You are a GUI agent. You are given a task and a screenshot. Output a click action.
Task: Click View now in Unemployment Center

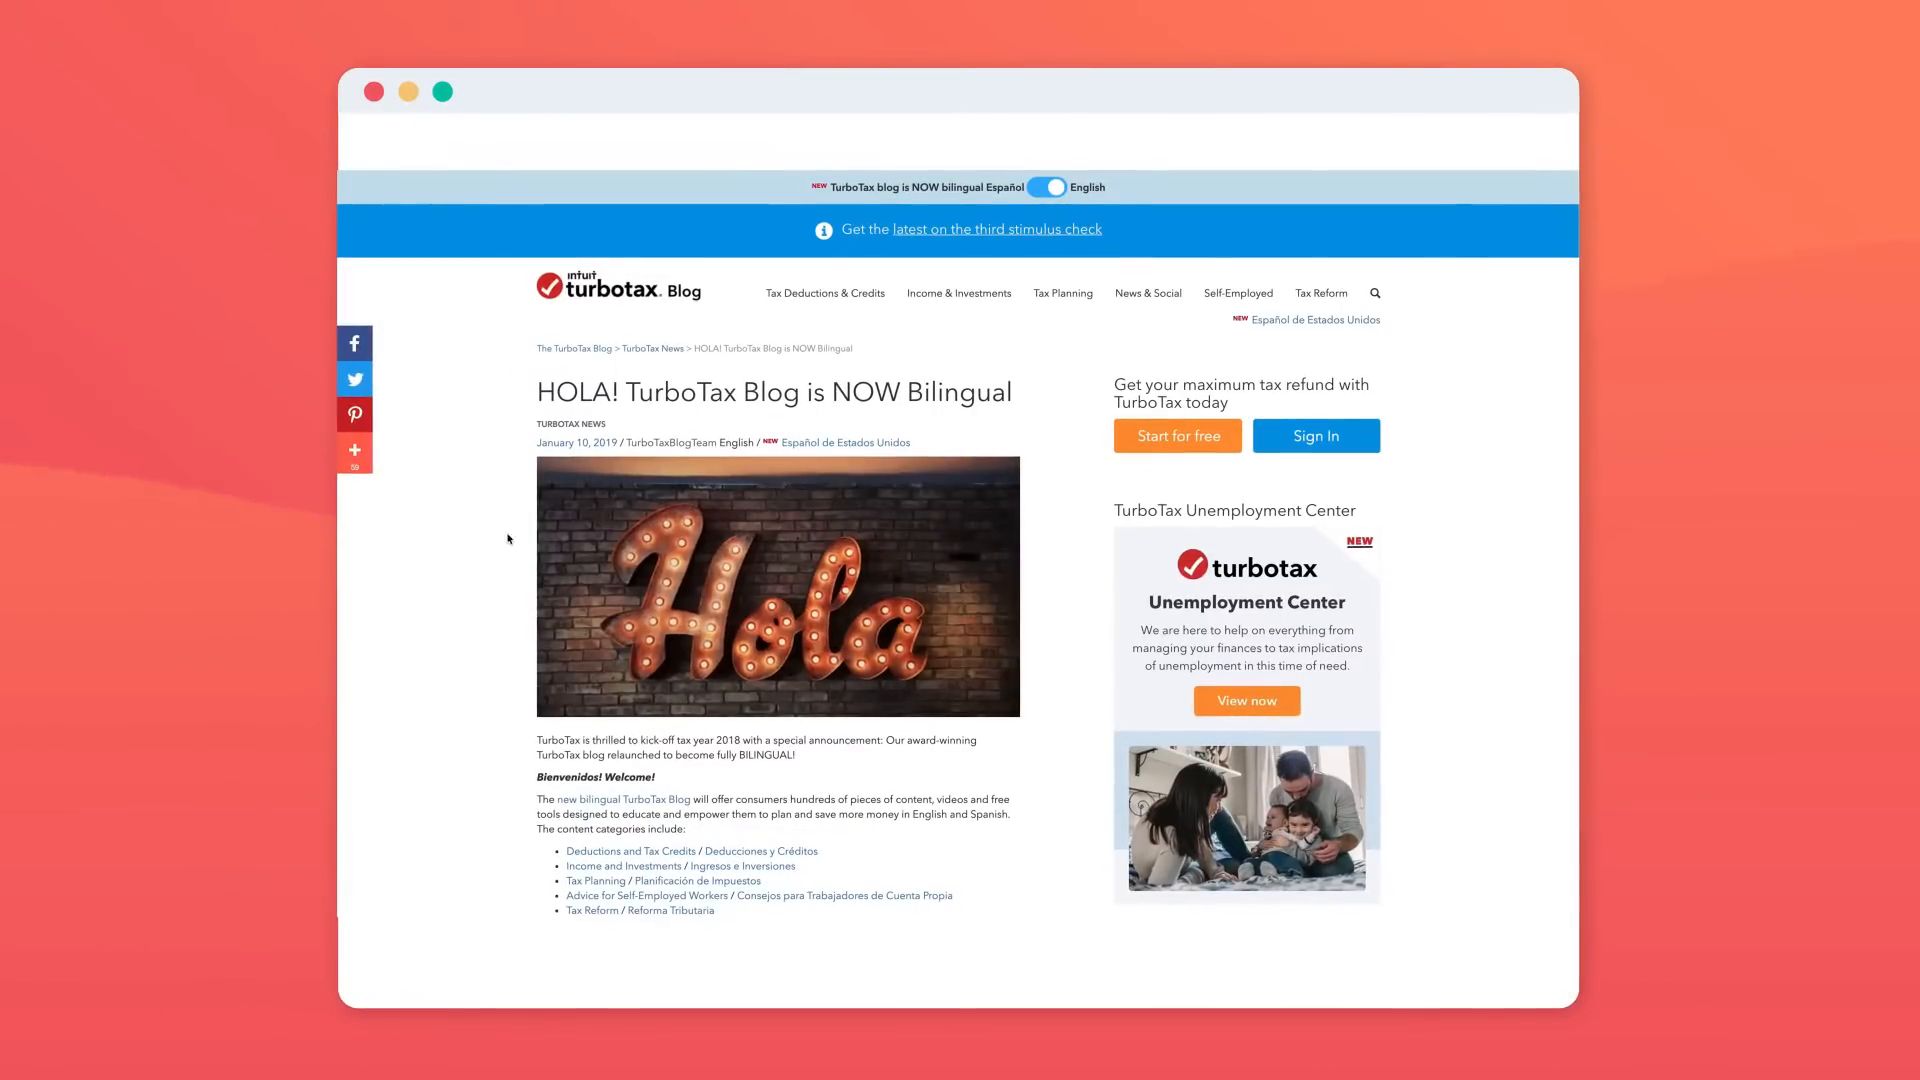pyautogui.click(x=1247, y=701)
